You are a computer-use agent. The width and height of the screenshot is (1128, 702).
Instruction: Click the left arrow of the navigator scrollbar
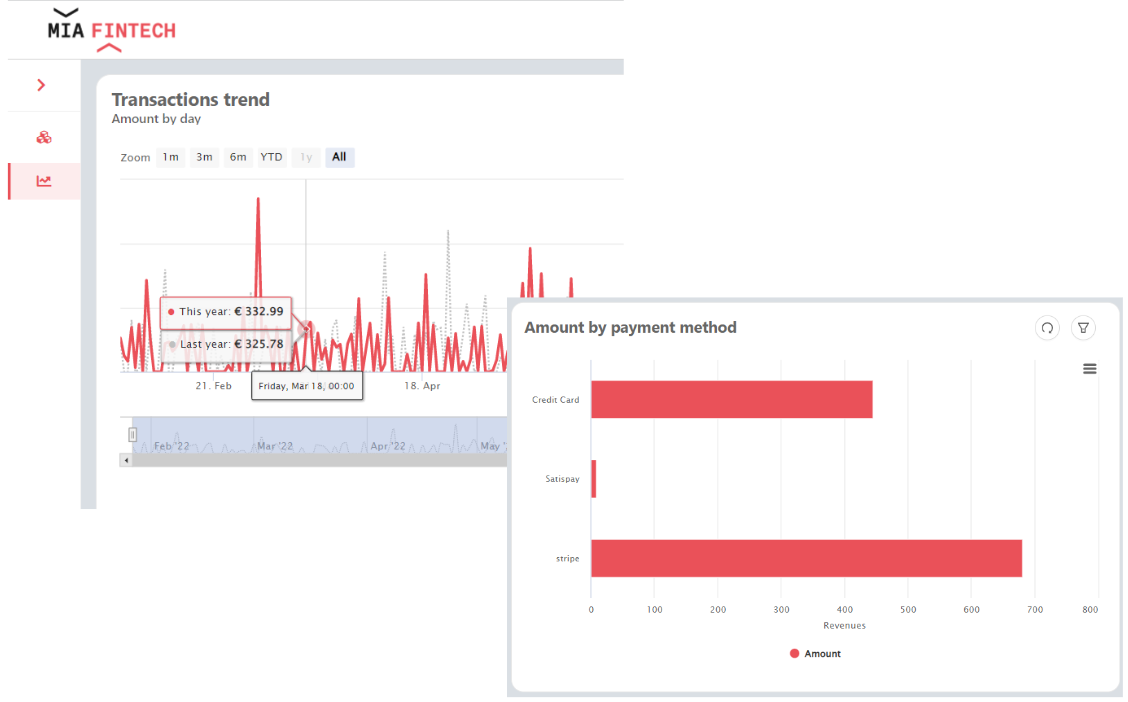pyautogui.click(x=124, y=460)
